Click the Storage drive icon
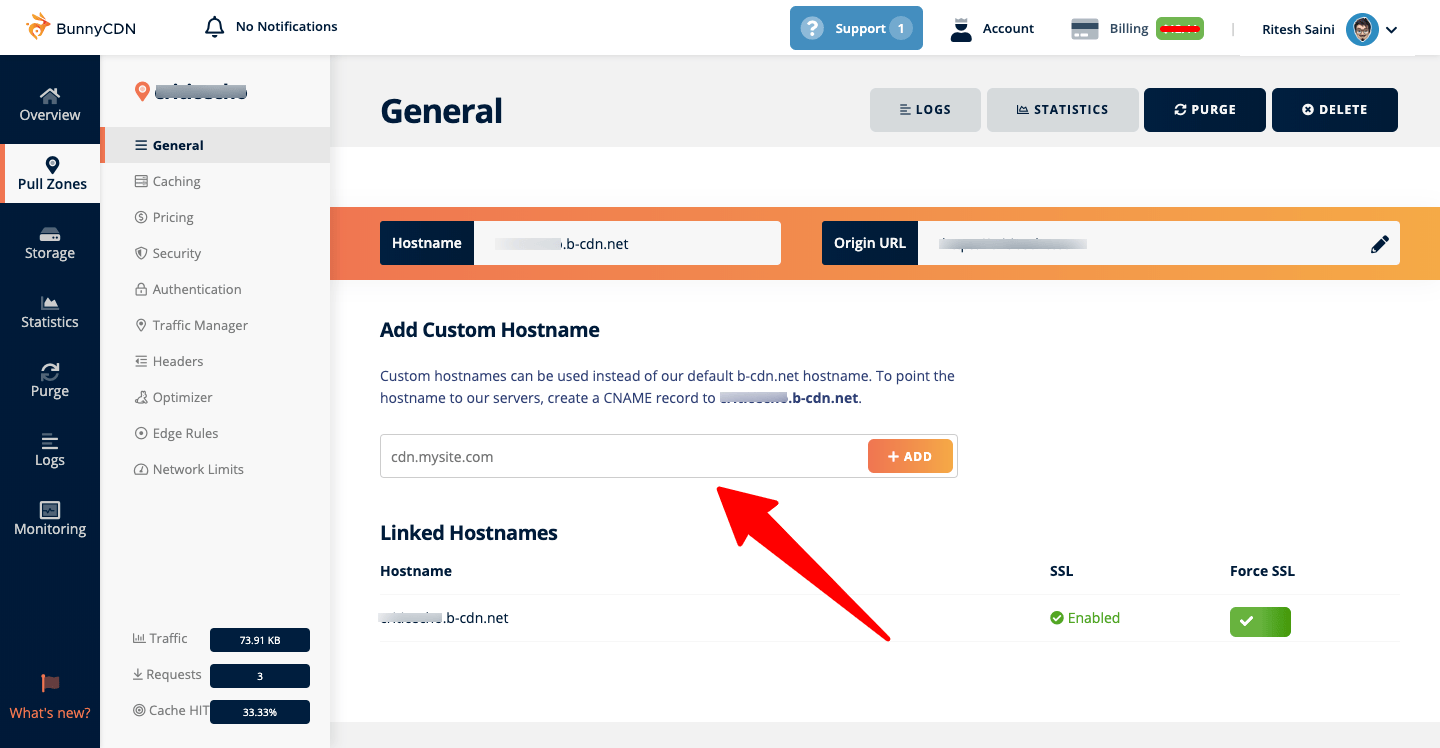1440x748 pixels. (x=50, y=235)
